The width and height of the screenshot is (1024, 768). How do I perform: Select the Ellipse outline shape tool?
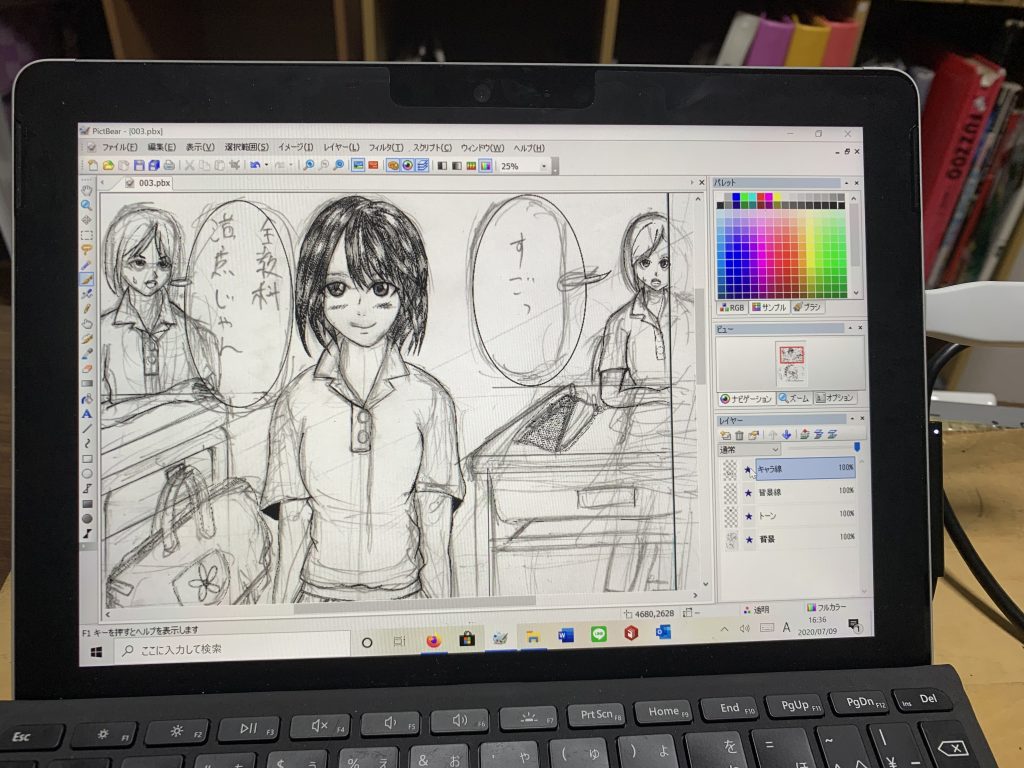[x=86, y=472]
